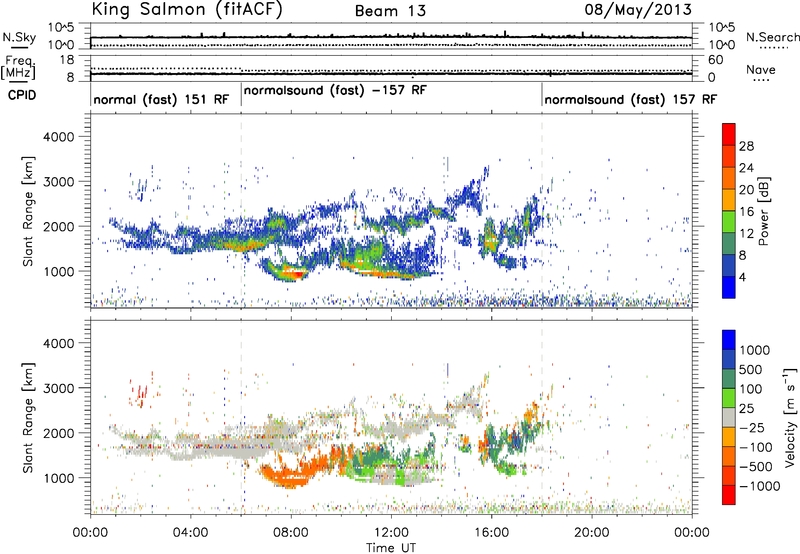Image resolution: width=800 pixels, height=554 pixels.
Task: Click the red top segment of Power colorbar
Action: pyautogui.click(x=729, y=134)
